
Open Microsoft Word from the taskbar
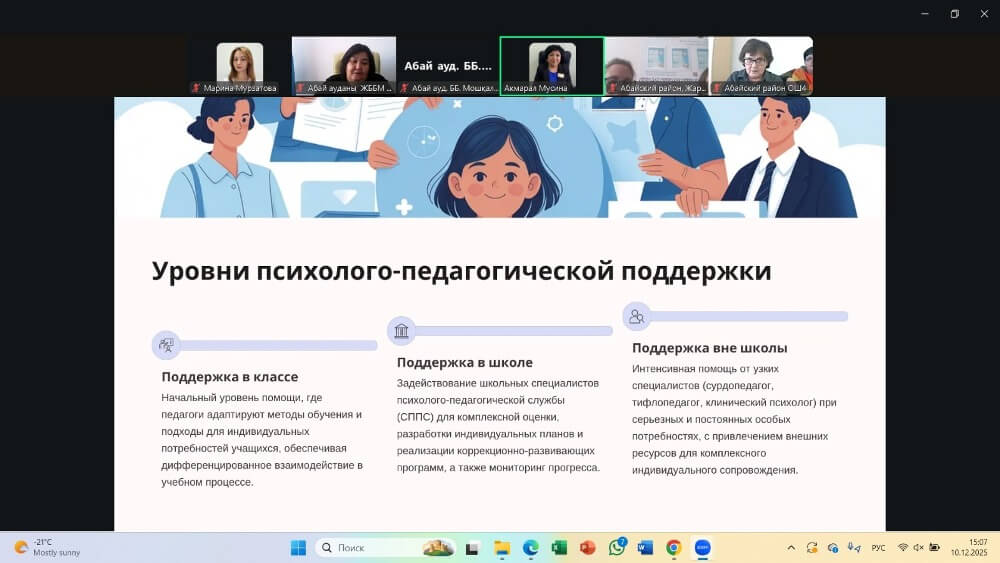pos(645,548)
